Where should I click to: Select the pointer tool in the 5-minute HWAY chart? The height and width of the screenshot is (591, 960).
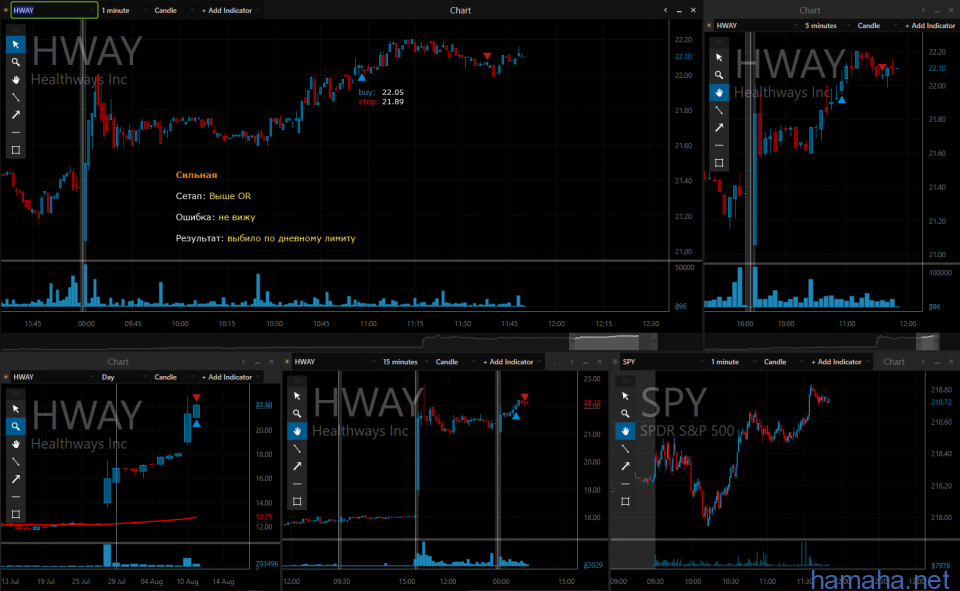tap(719, 58)
